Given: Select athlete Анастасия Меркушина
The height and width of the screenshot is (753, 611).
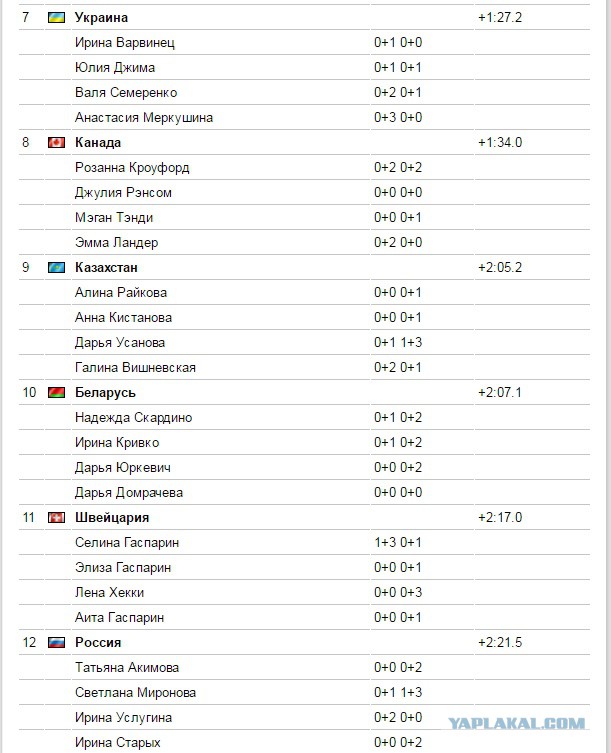Looking at the screenshot, I should click(144, 118).
